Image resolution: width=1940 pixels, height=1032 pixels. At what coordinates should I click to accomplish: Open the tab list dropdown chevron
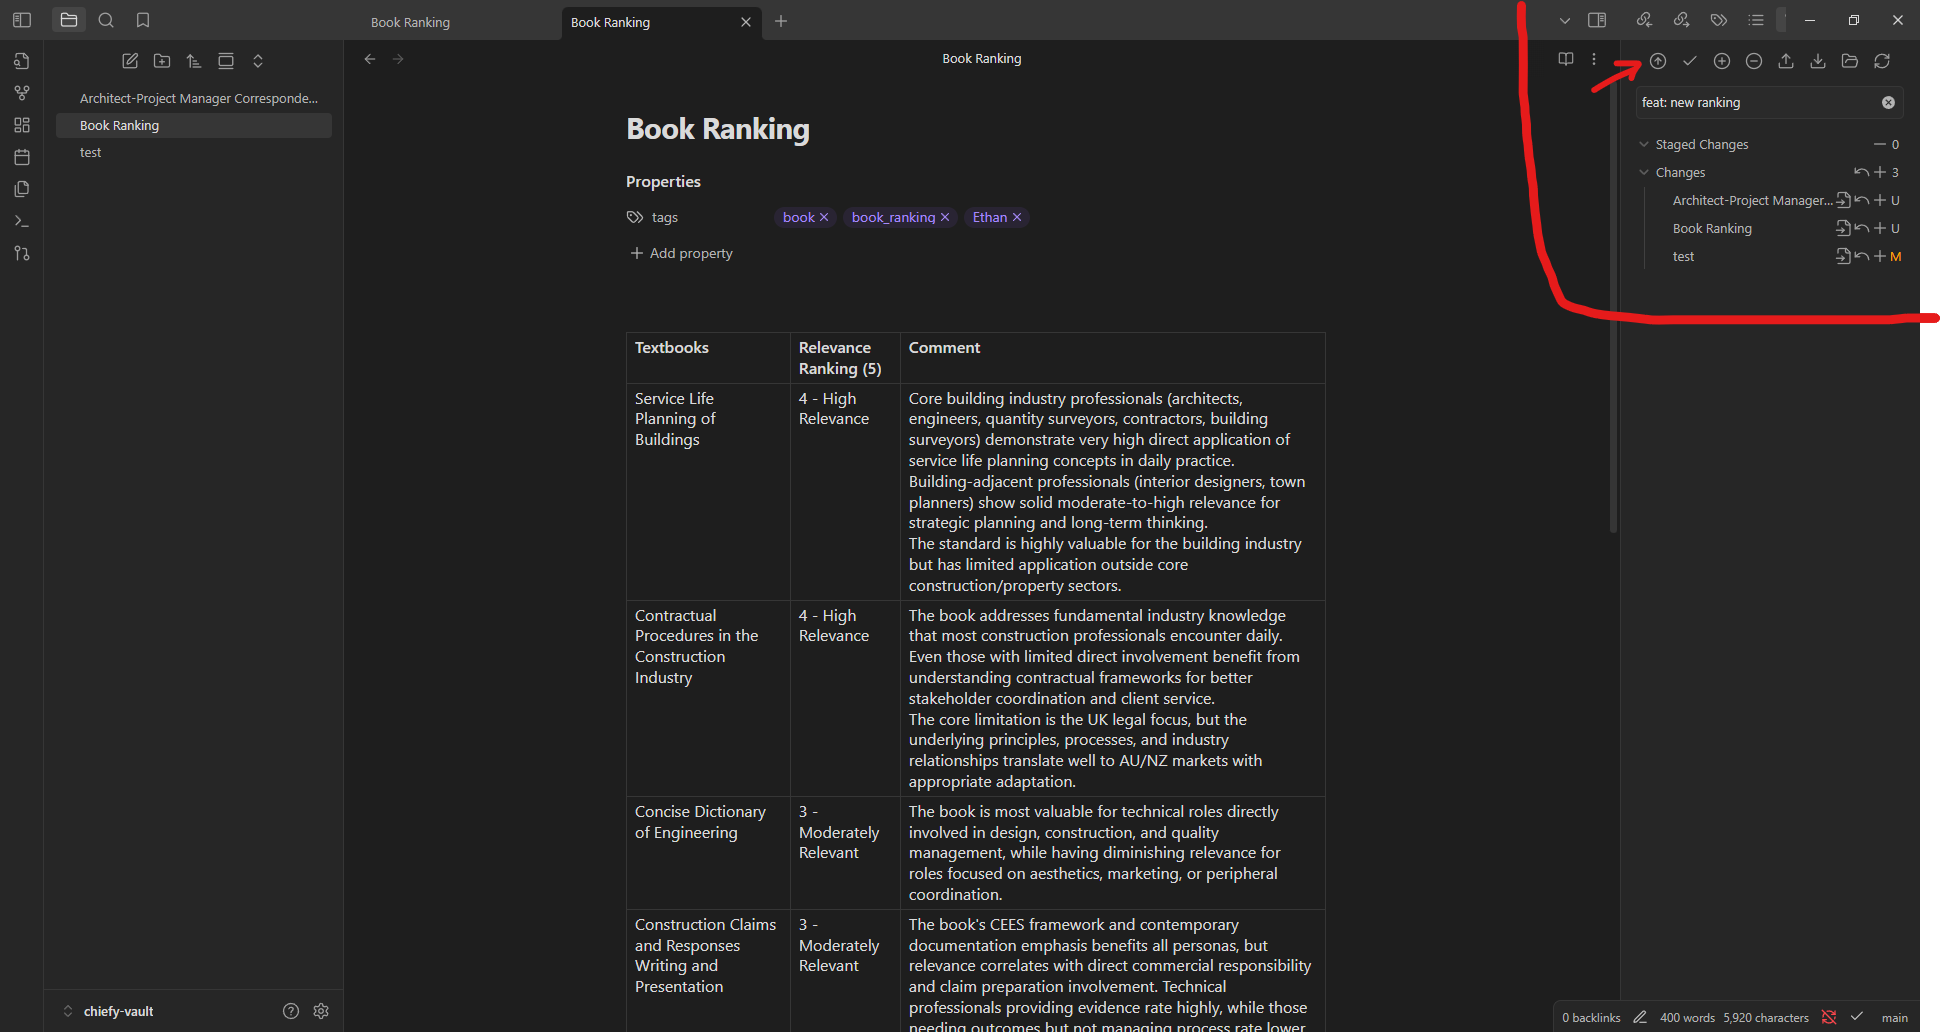1565,20
